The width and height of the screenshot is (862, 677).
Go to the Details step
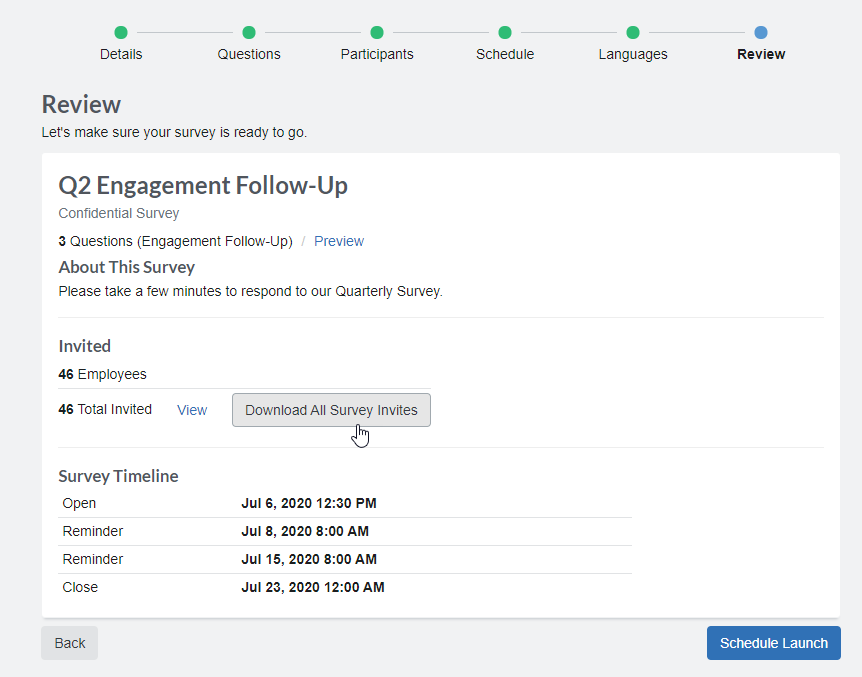click(120, 54)
